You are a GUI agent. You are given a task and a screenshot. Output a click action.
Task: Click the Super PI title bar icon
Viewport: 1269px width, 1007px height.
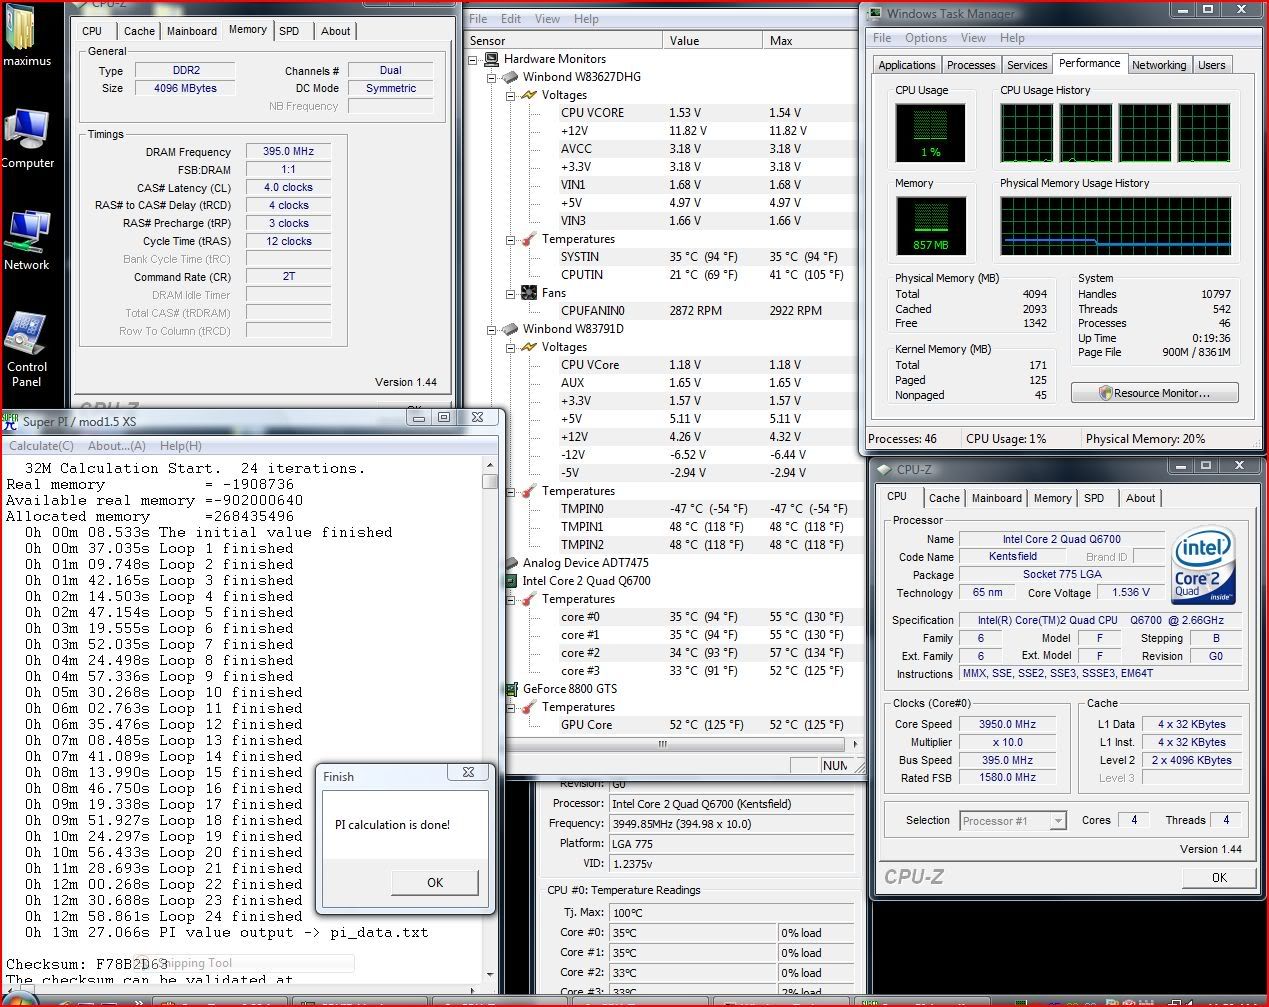click(x=10, y=420)
